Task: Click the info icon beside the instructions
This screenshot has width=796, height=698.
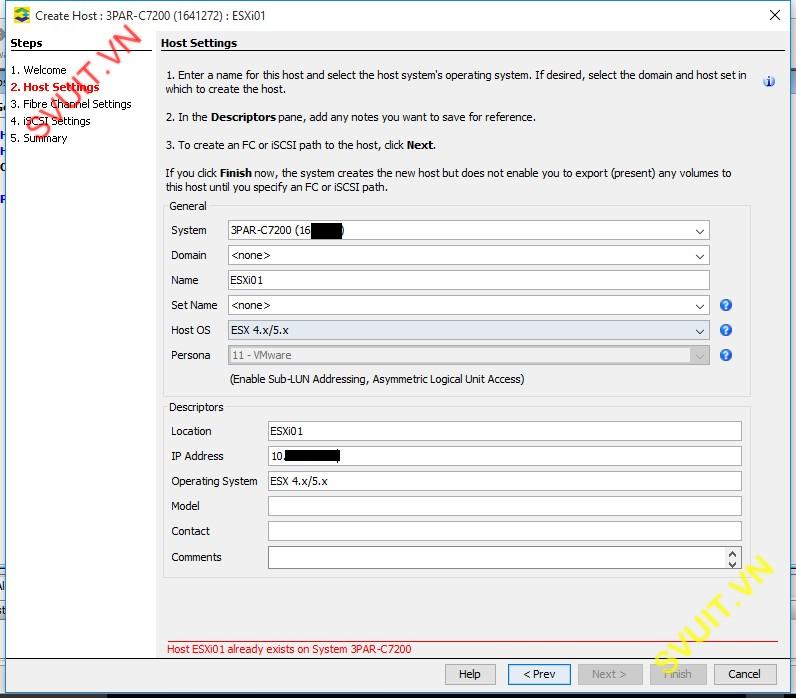Action: pyautogui.click(x=769, y=81)
